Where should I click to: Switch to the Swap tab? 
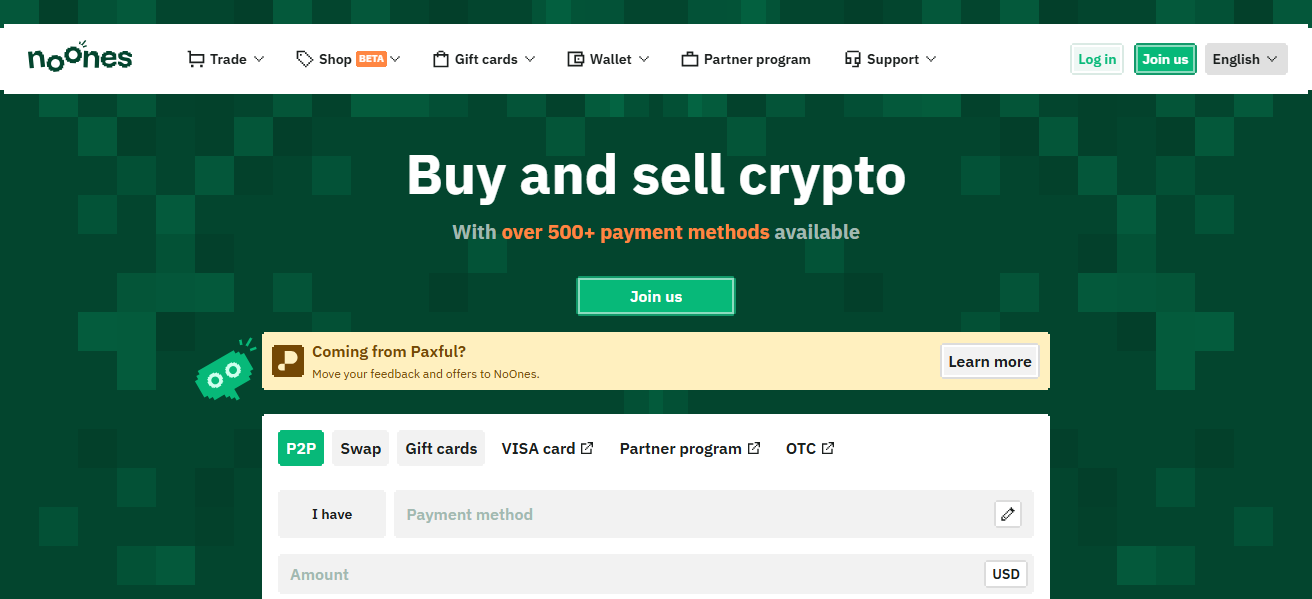coord(360,448)
